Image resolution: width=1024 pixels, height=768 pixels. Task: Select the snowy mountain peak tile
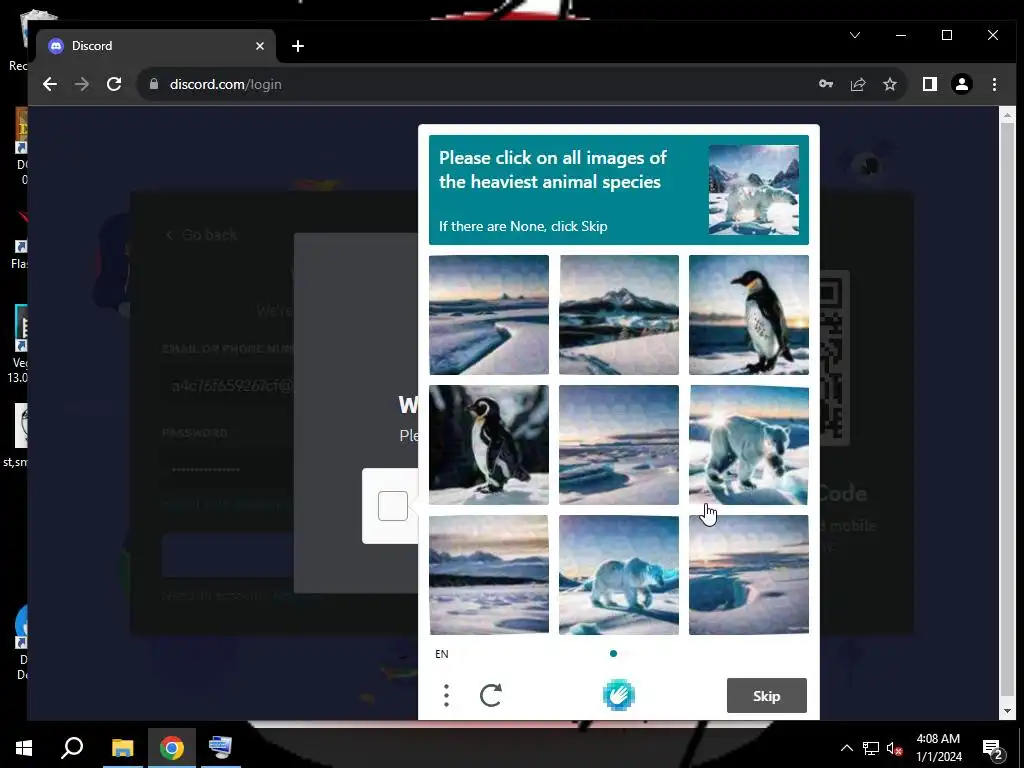tap(618, 315)
